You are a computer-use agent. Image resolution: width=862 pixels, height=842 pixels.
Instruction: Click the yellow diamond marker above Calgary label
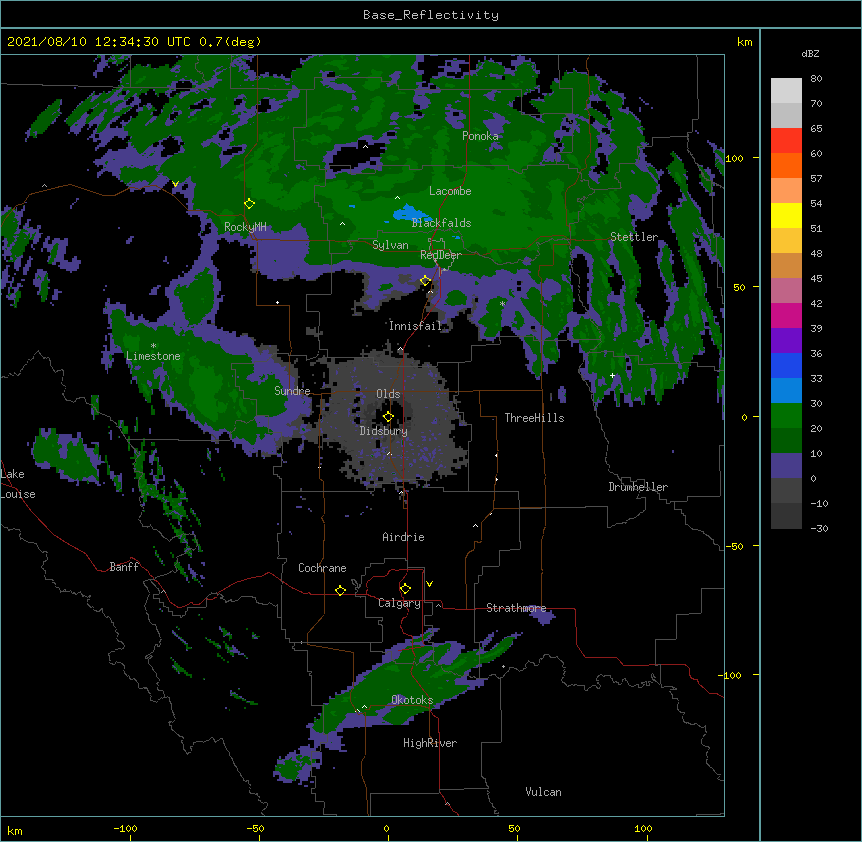tap(405, 589)
